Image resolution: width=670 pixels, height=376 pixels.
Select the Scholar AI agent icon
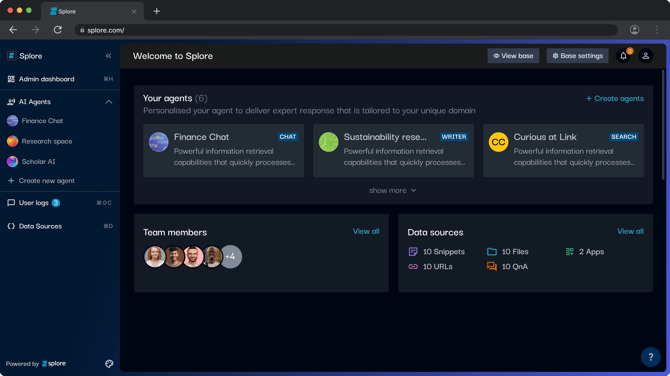pos(12,162)
